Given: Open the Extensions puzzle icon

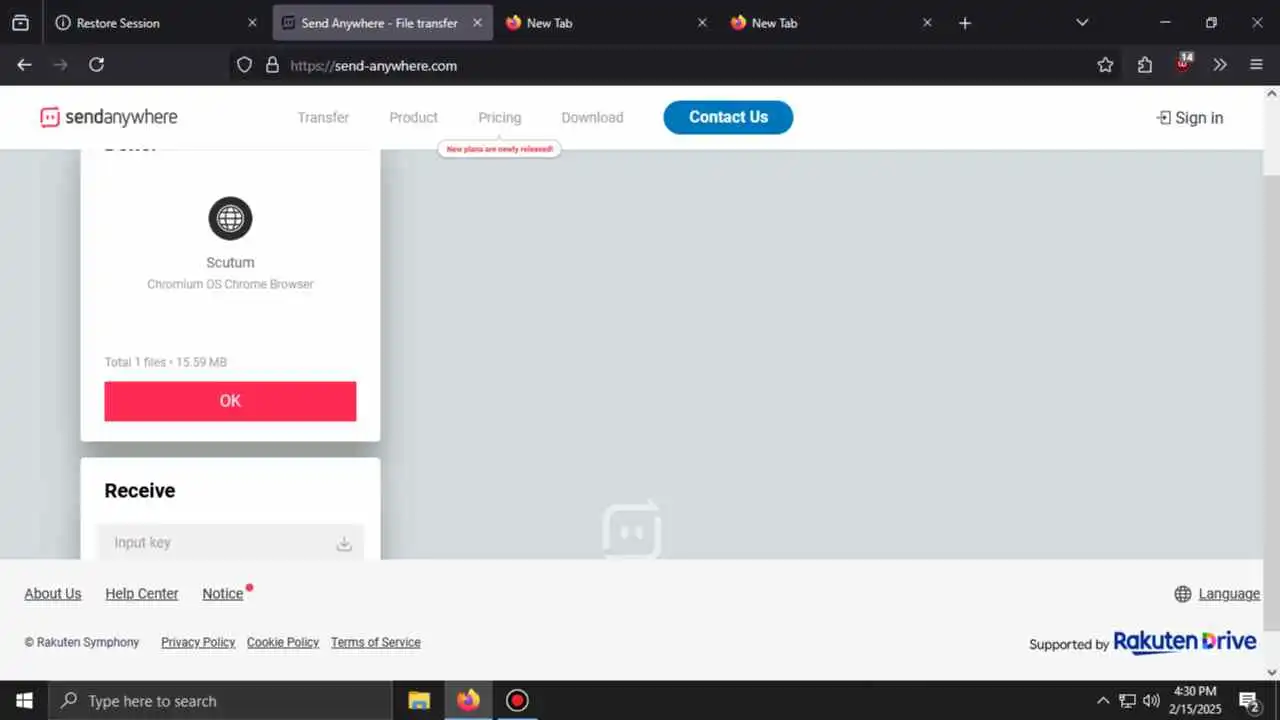Looking at the screenshot, I should pos(1145,65).
